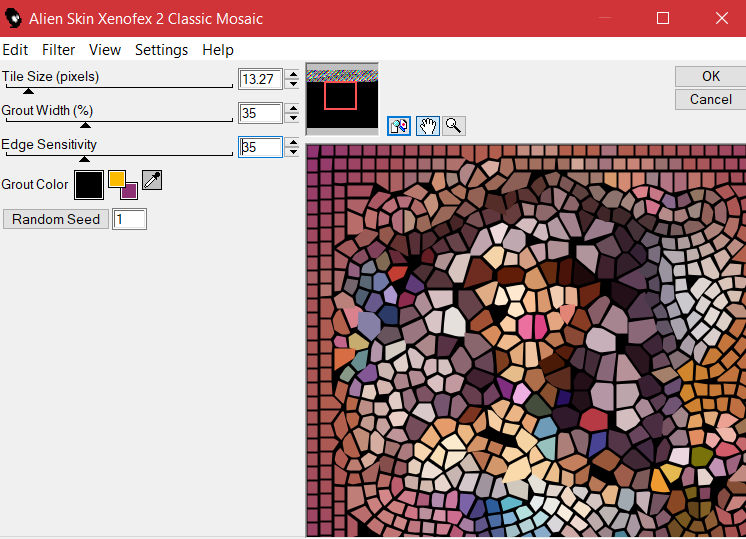Click the navigator thumbnail red viewport box
The width and height of the screenshot is (746, 539).
coord(341,96)
